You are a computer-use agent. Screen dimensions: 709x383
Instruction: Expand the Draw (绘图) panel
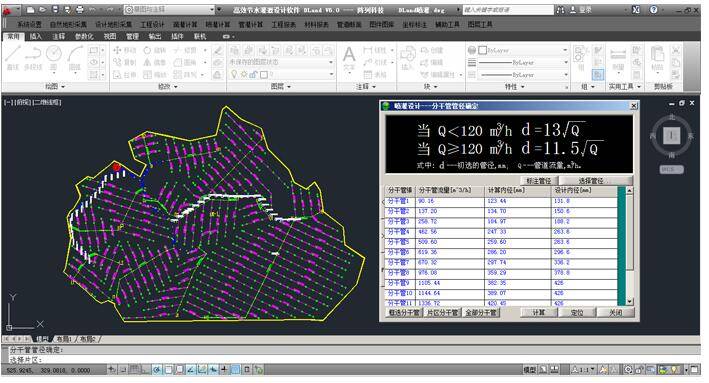coord(55,86)
